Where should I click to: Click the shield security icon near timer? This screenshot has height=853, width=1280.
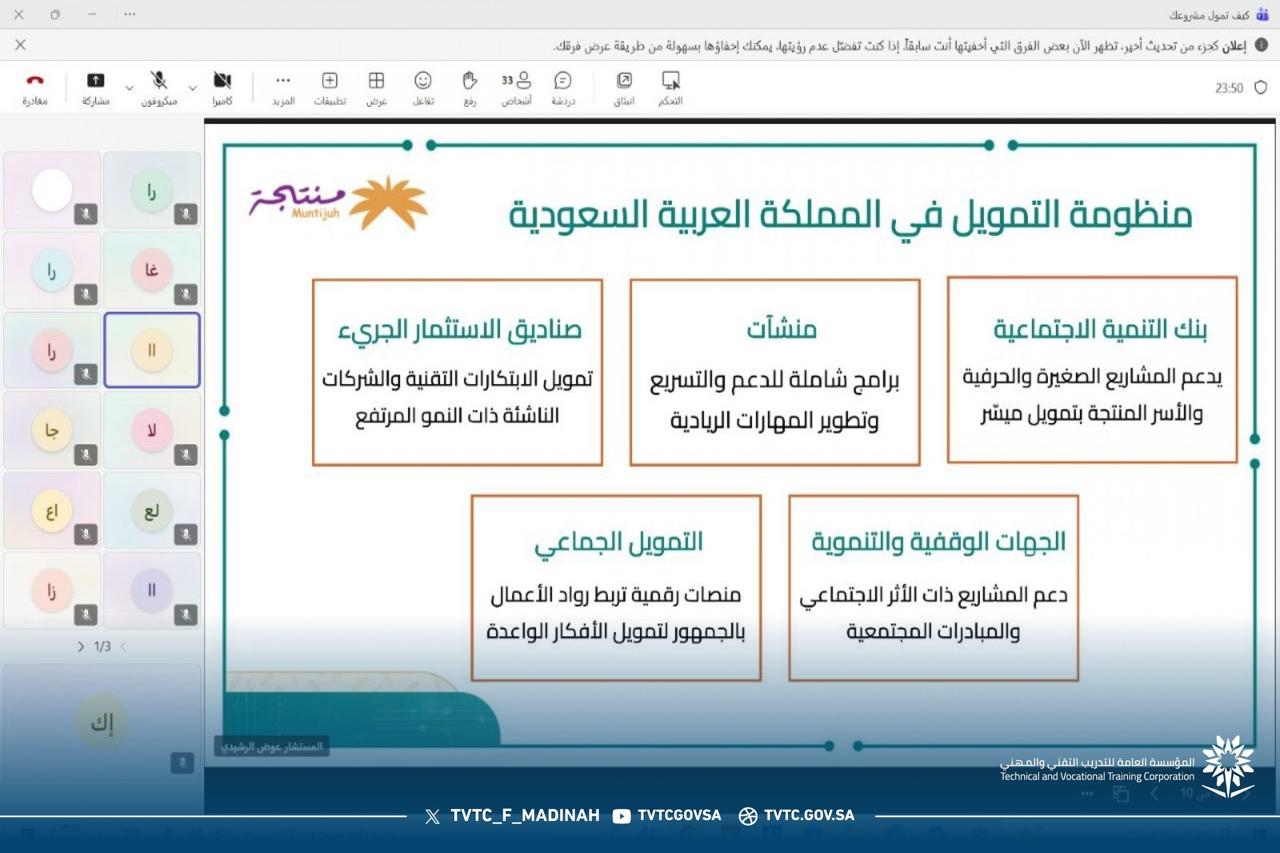click(x=1260, y=88)
